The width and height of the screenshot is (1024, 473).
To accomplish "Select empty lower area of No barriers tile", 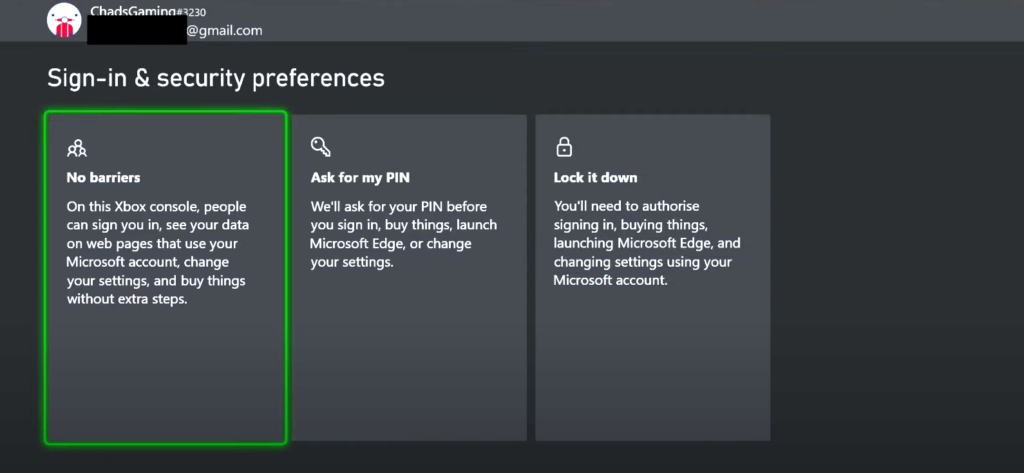I will point(165,376).
